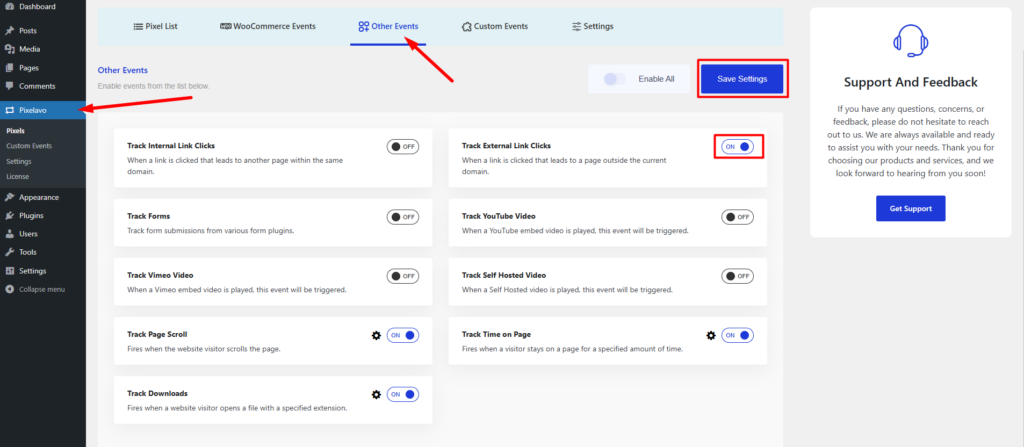The width and height of the screenshot is (1024, 447).
Task: Enable the Track YouTube Video switch
Action: point(738,217)
